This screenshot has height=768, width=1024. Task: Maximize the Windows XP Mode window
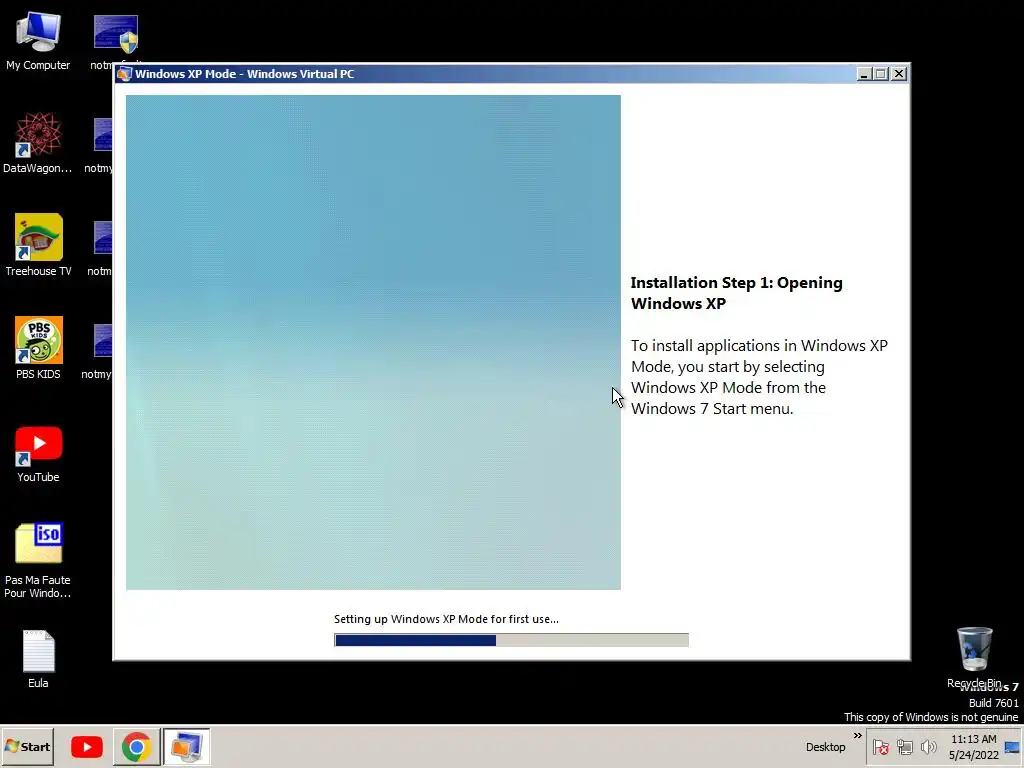click(881, 74)
